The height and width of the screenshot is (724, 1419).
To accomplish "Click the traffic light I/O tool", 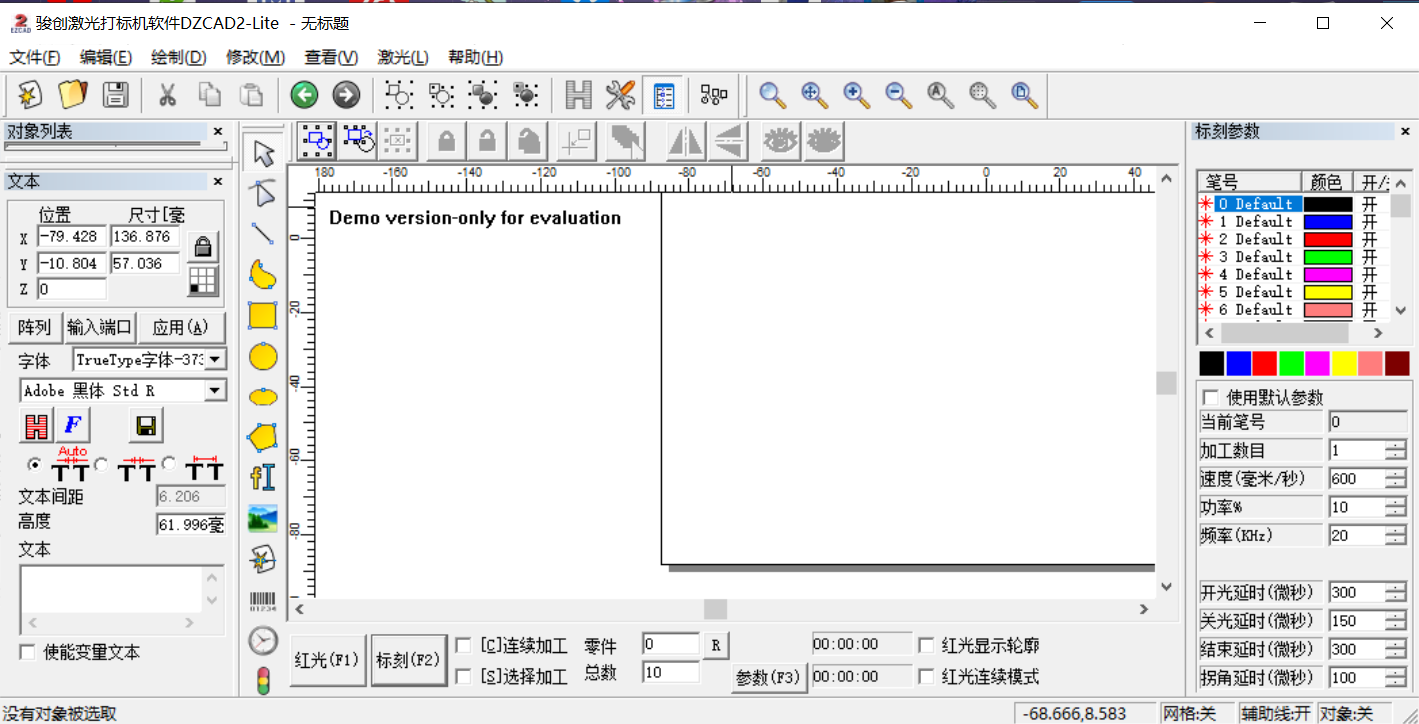I will tap(263, 681).
